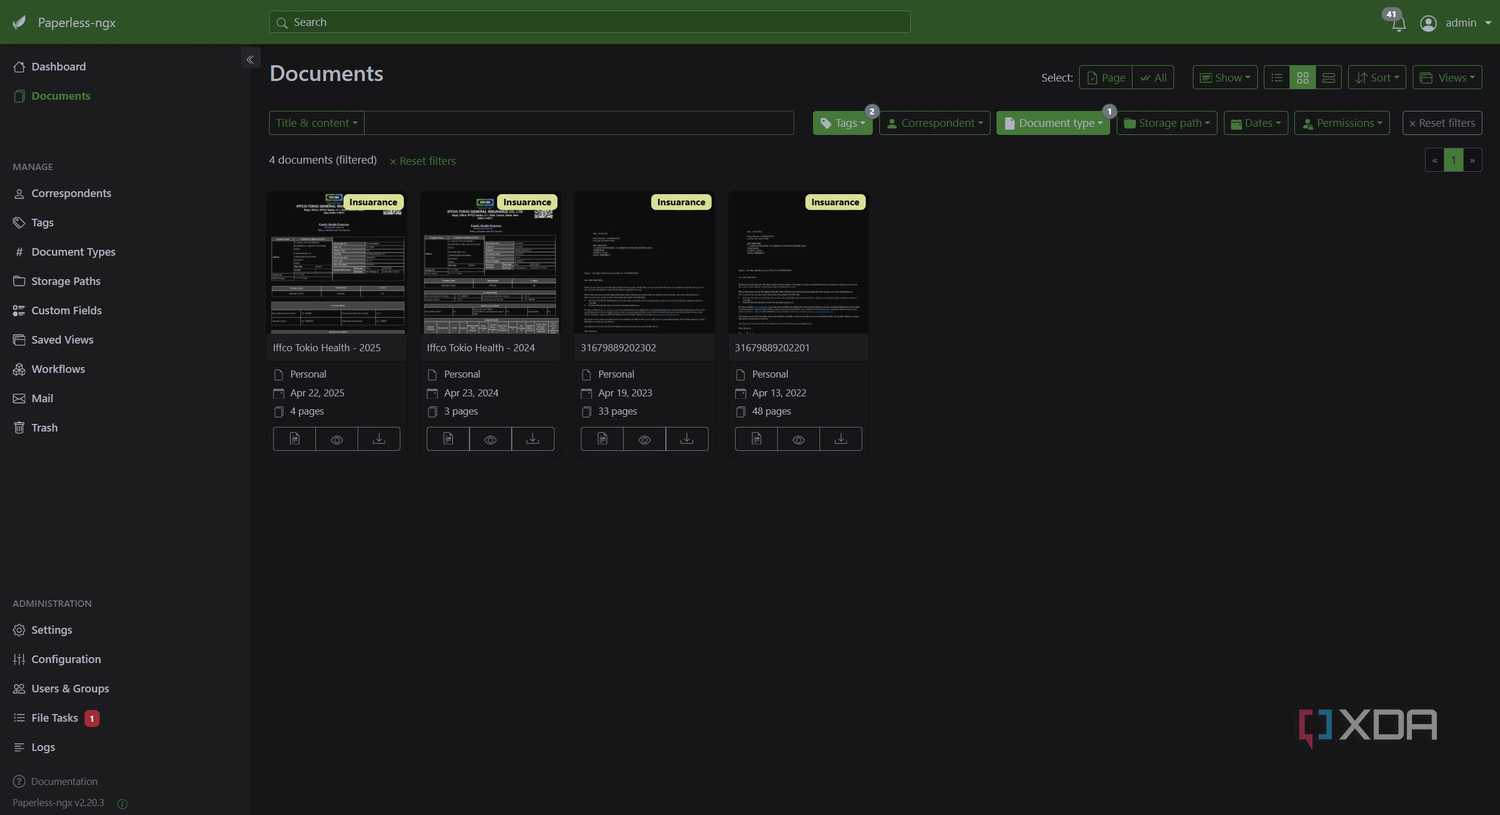Open the Tags filter dropdown
This screenshot has width=1500, height=815.
[x=843, y=123]
